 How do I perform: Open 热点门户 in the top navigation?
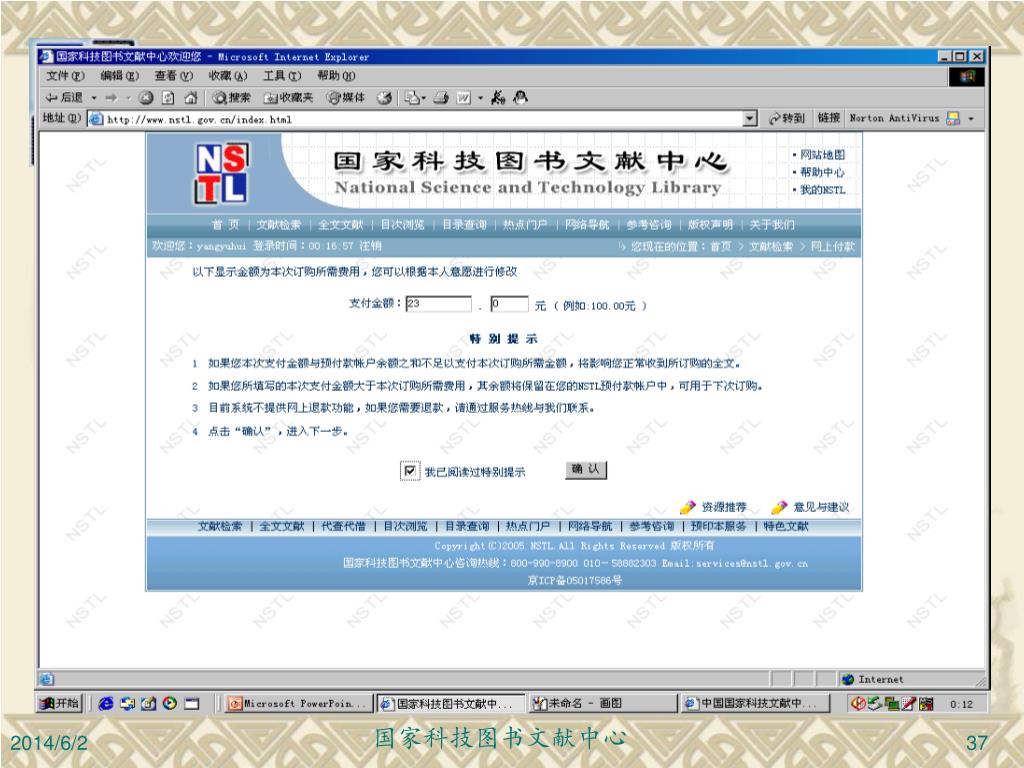525,225
